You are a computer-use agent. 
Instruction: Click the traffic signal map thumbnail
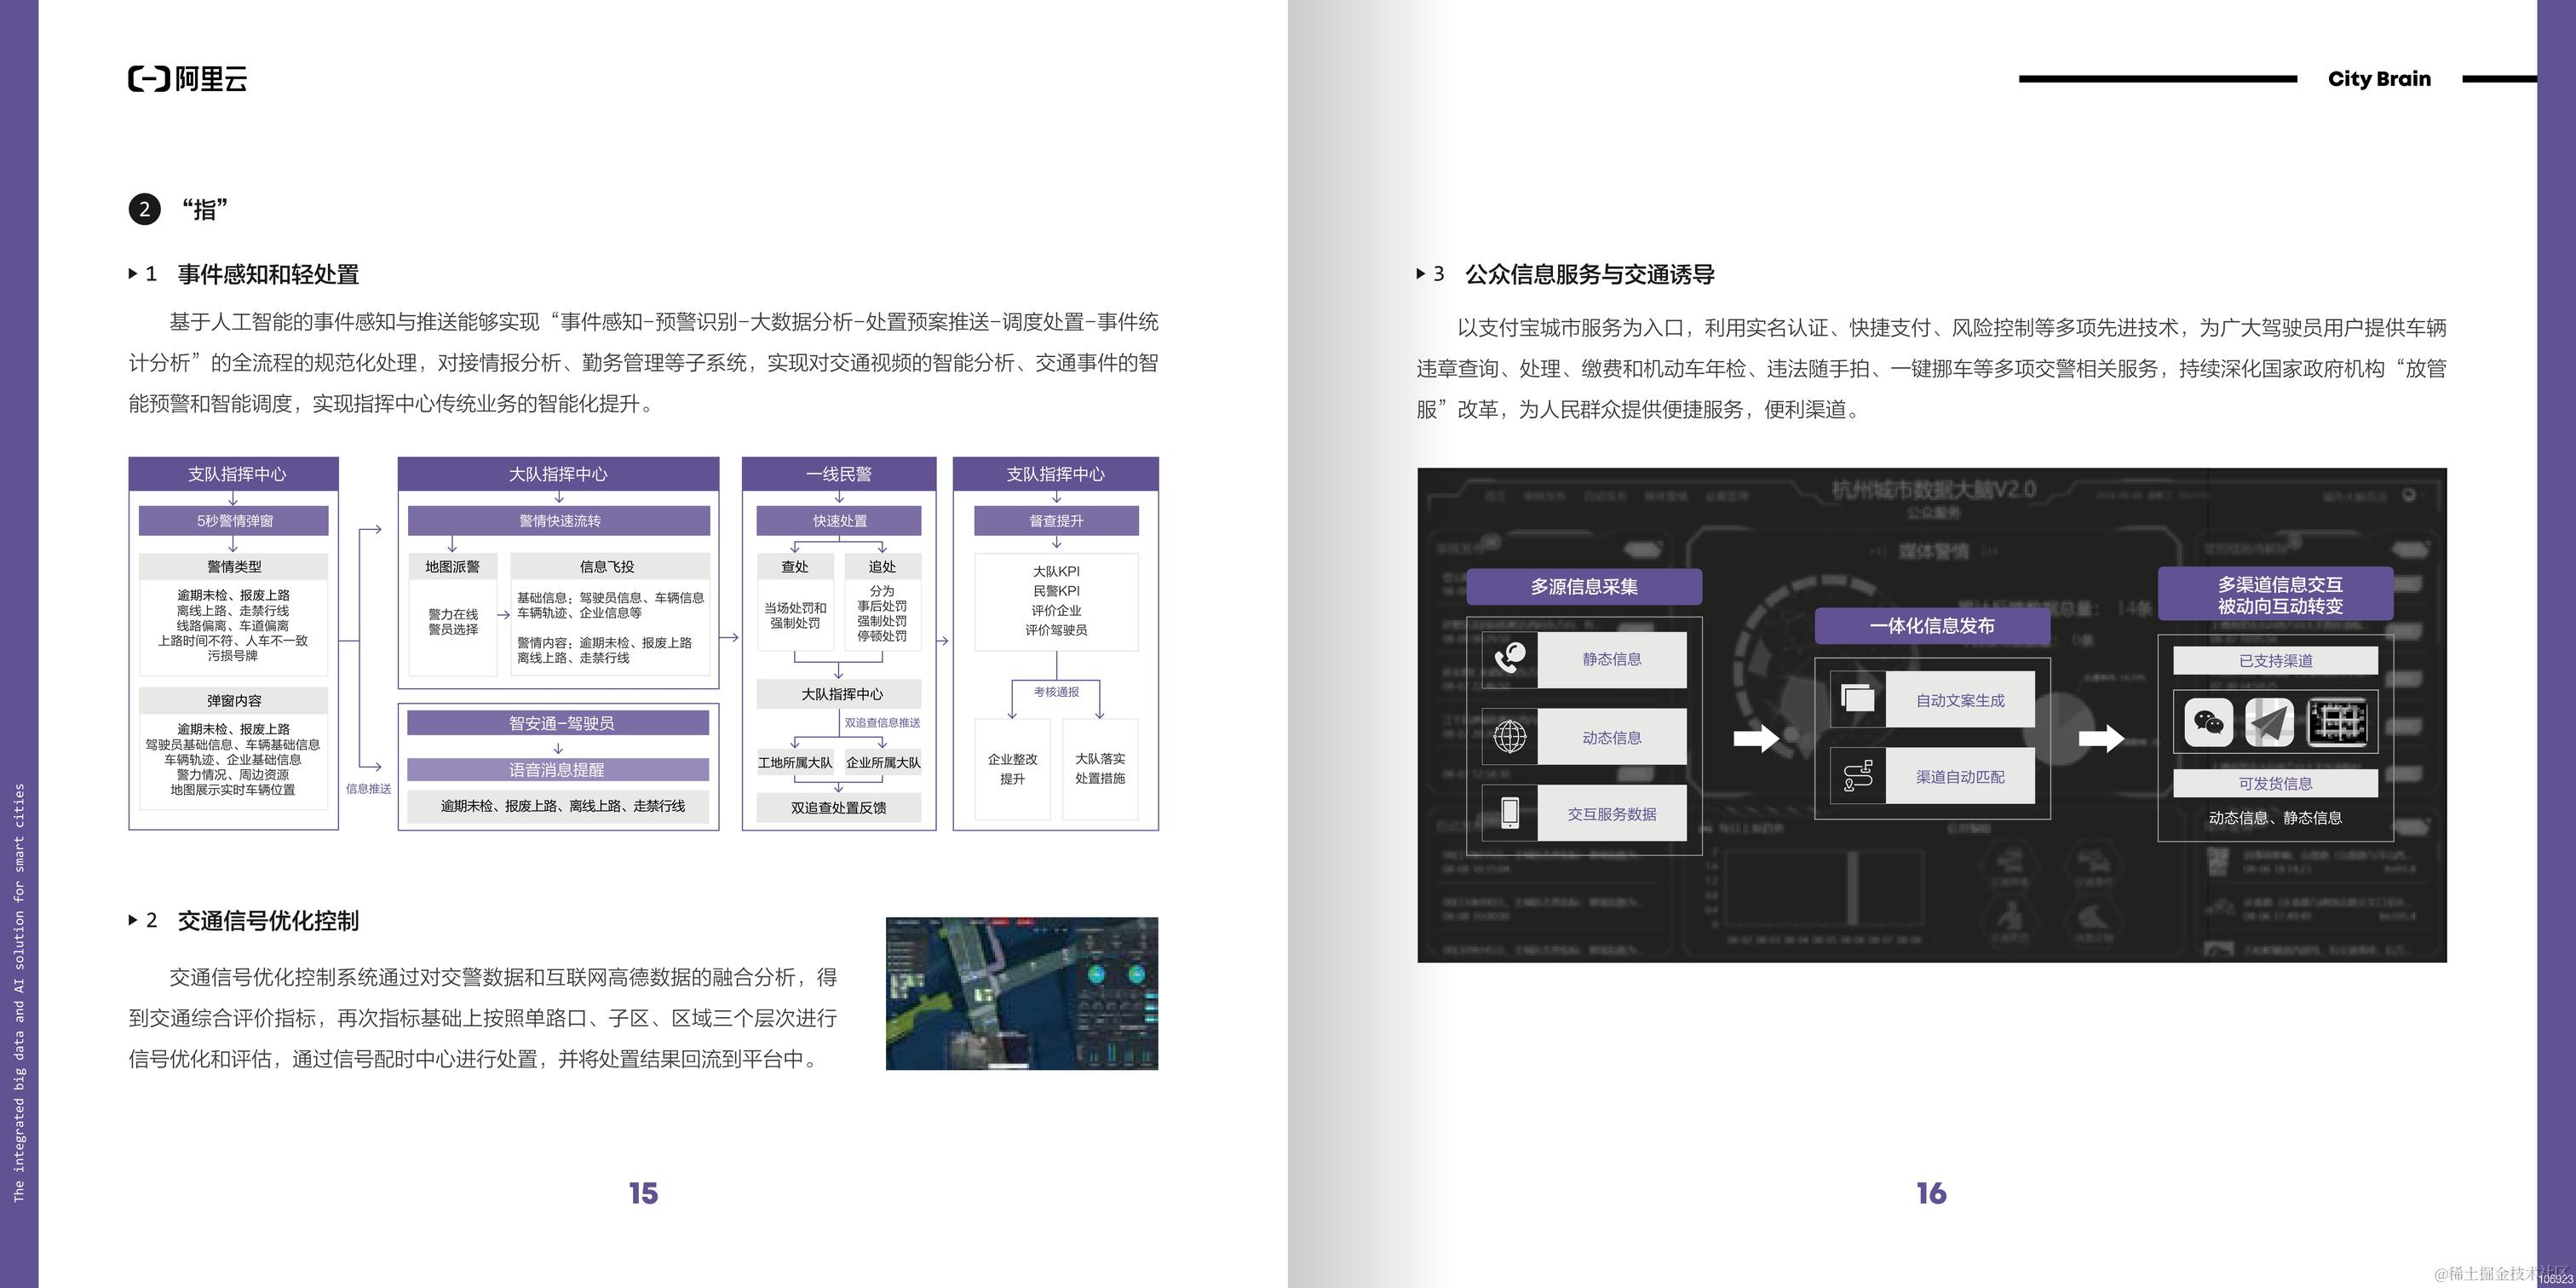coord(1021,993)
